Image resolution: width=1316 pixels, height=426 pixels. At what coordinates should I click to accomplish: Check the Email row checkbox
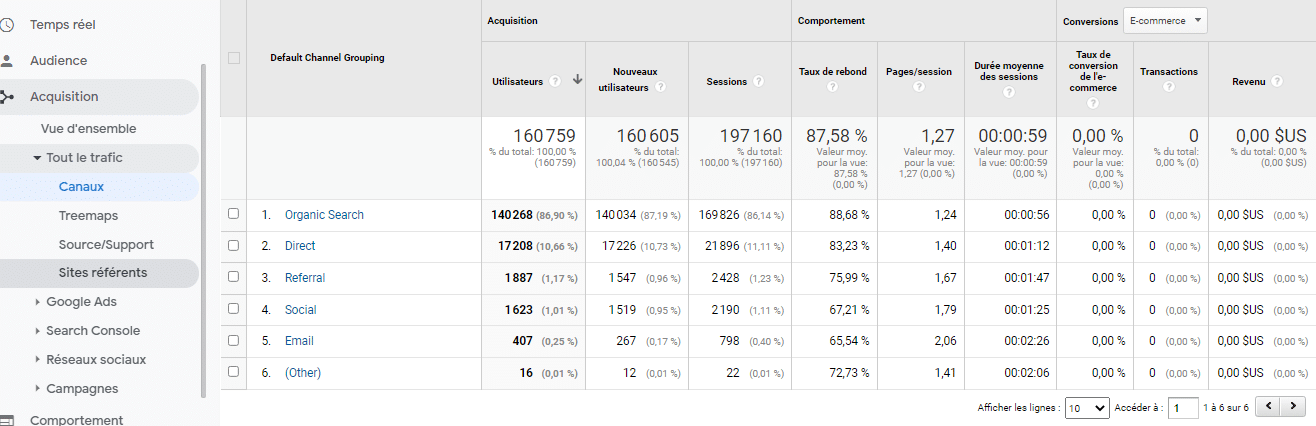(234, 340)
